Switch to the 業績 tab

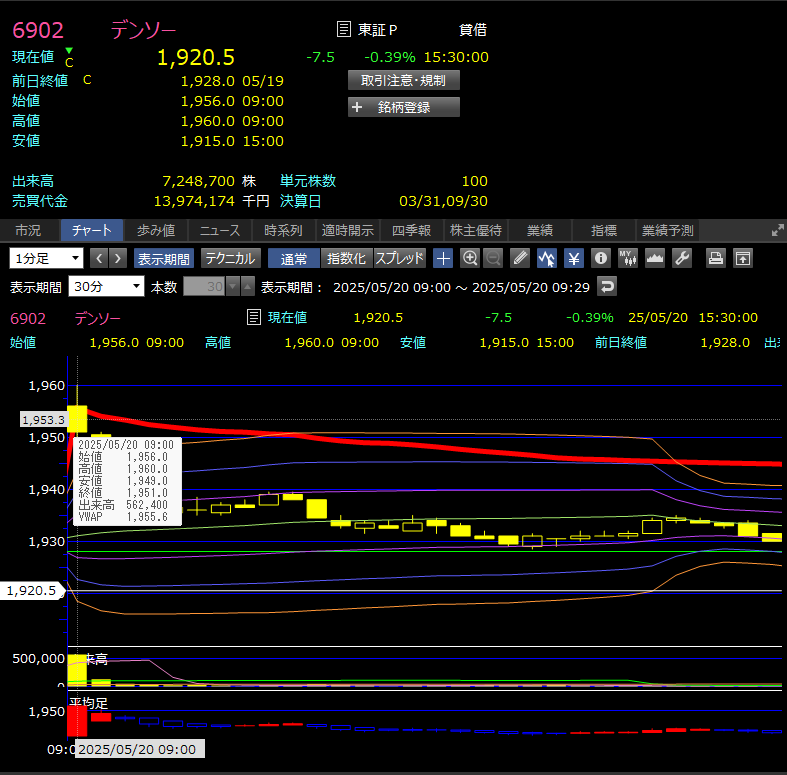(x=540, y=230)
